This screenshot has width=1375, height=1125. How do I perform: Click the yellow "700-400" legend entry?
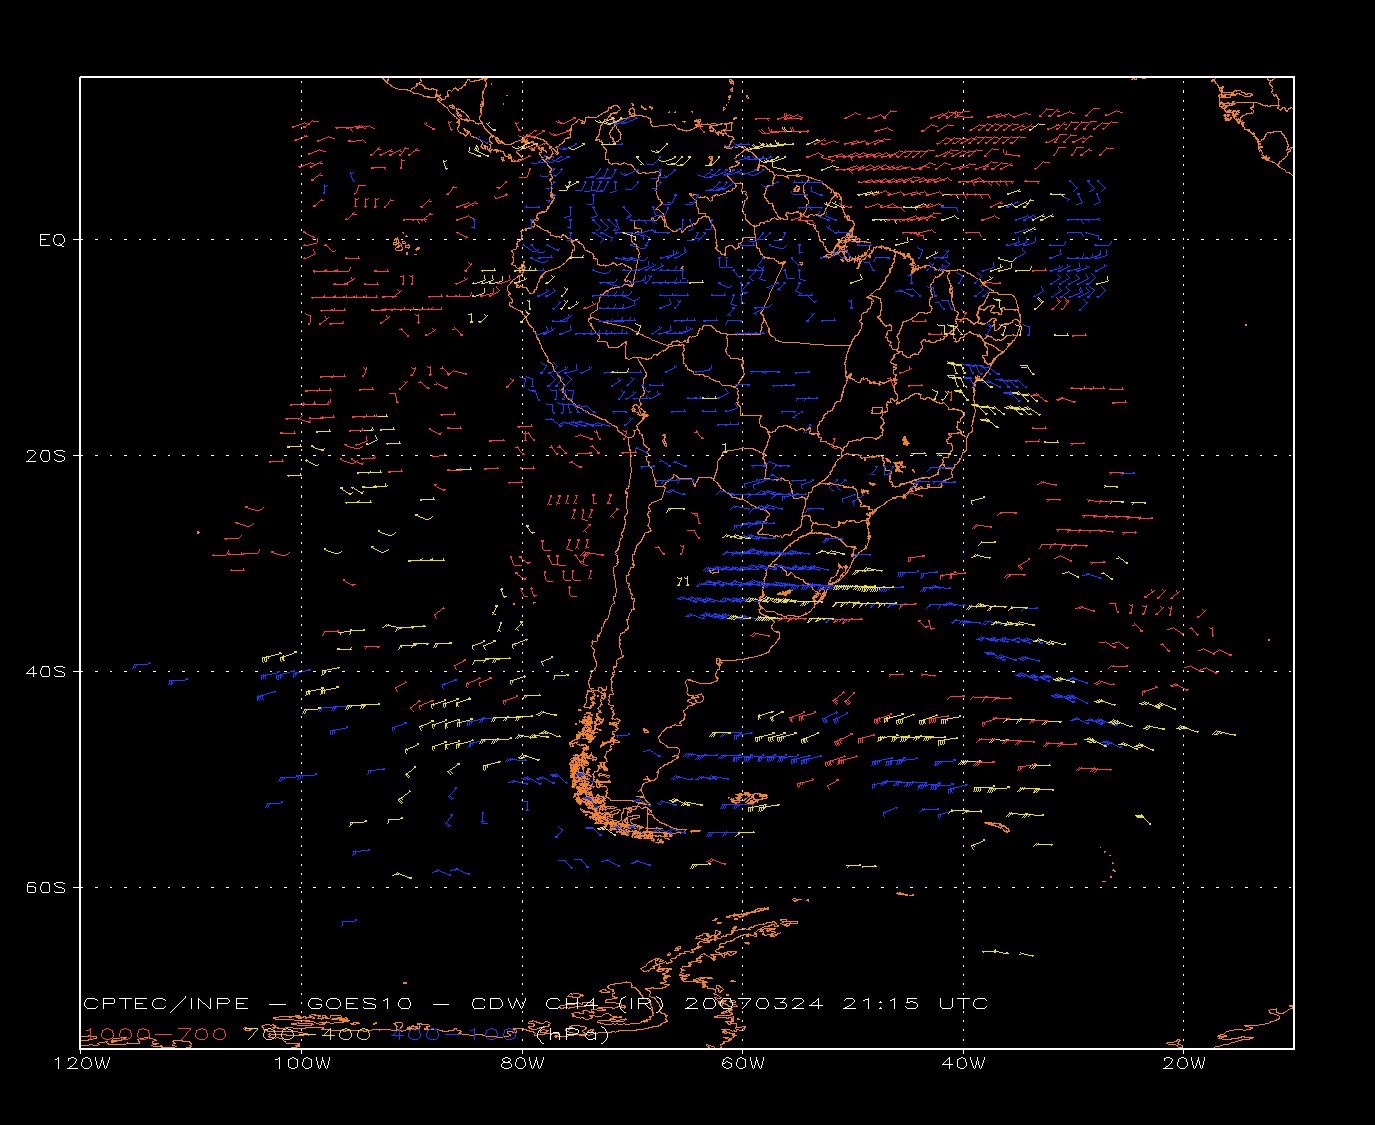[309, 1034]
